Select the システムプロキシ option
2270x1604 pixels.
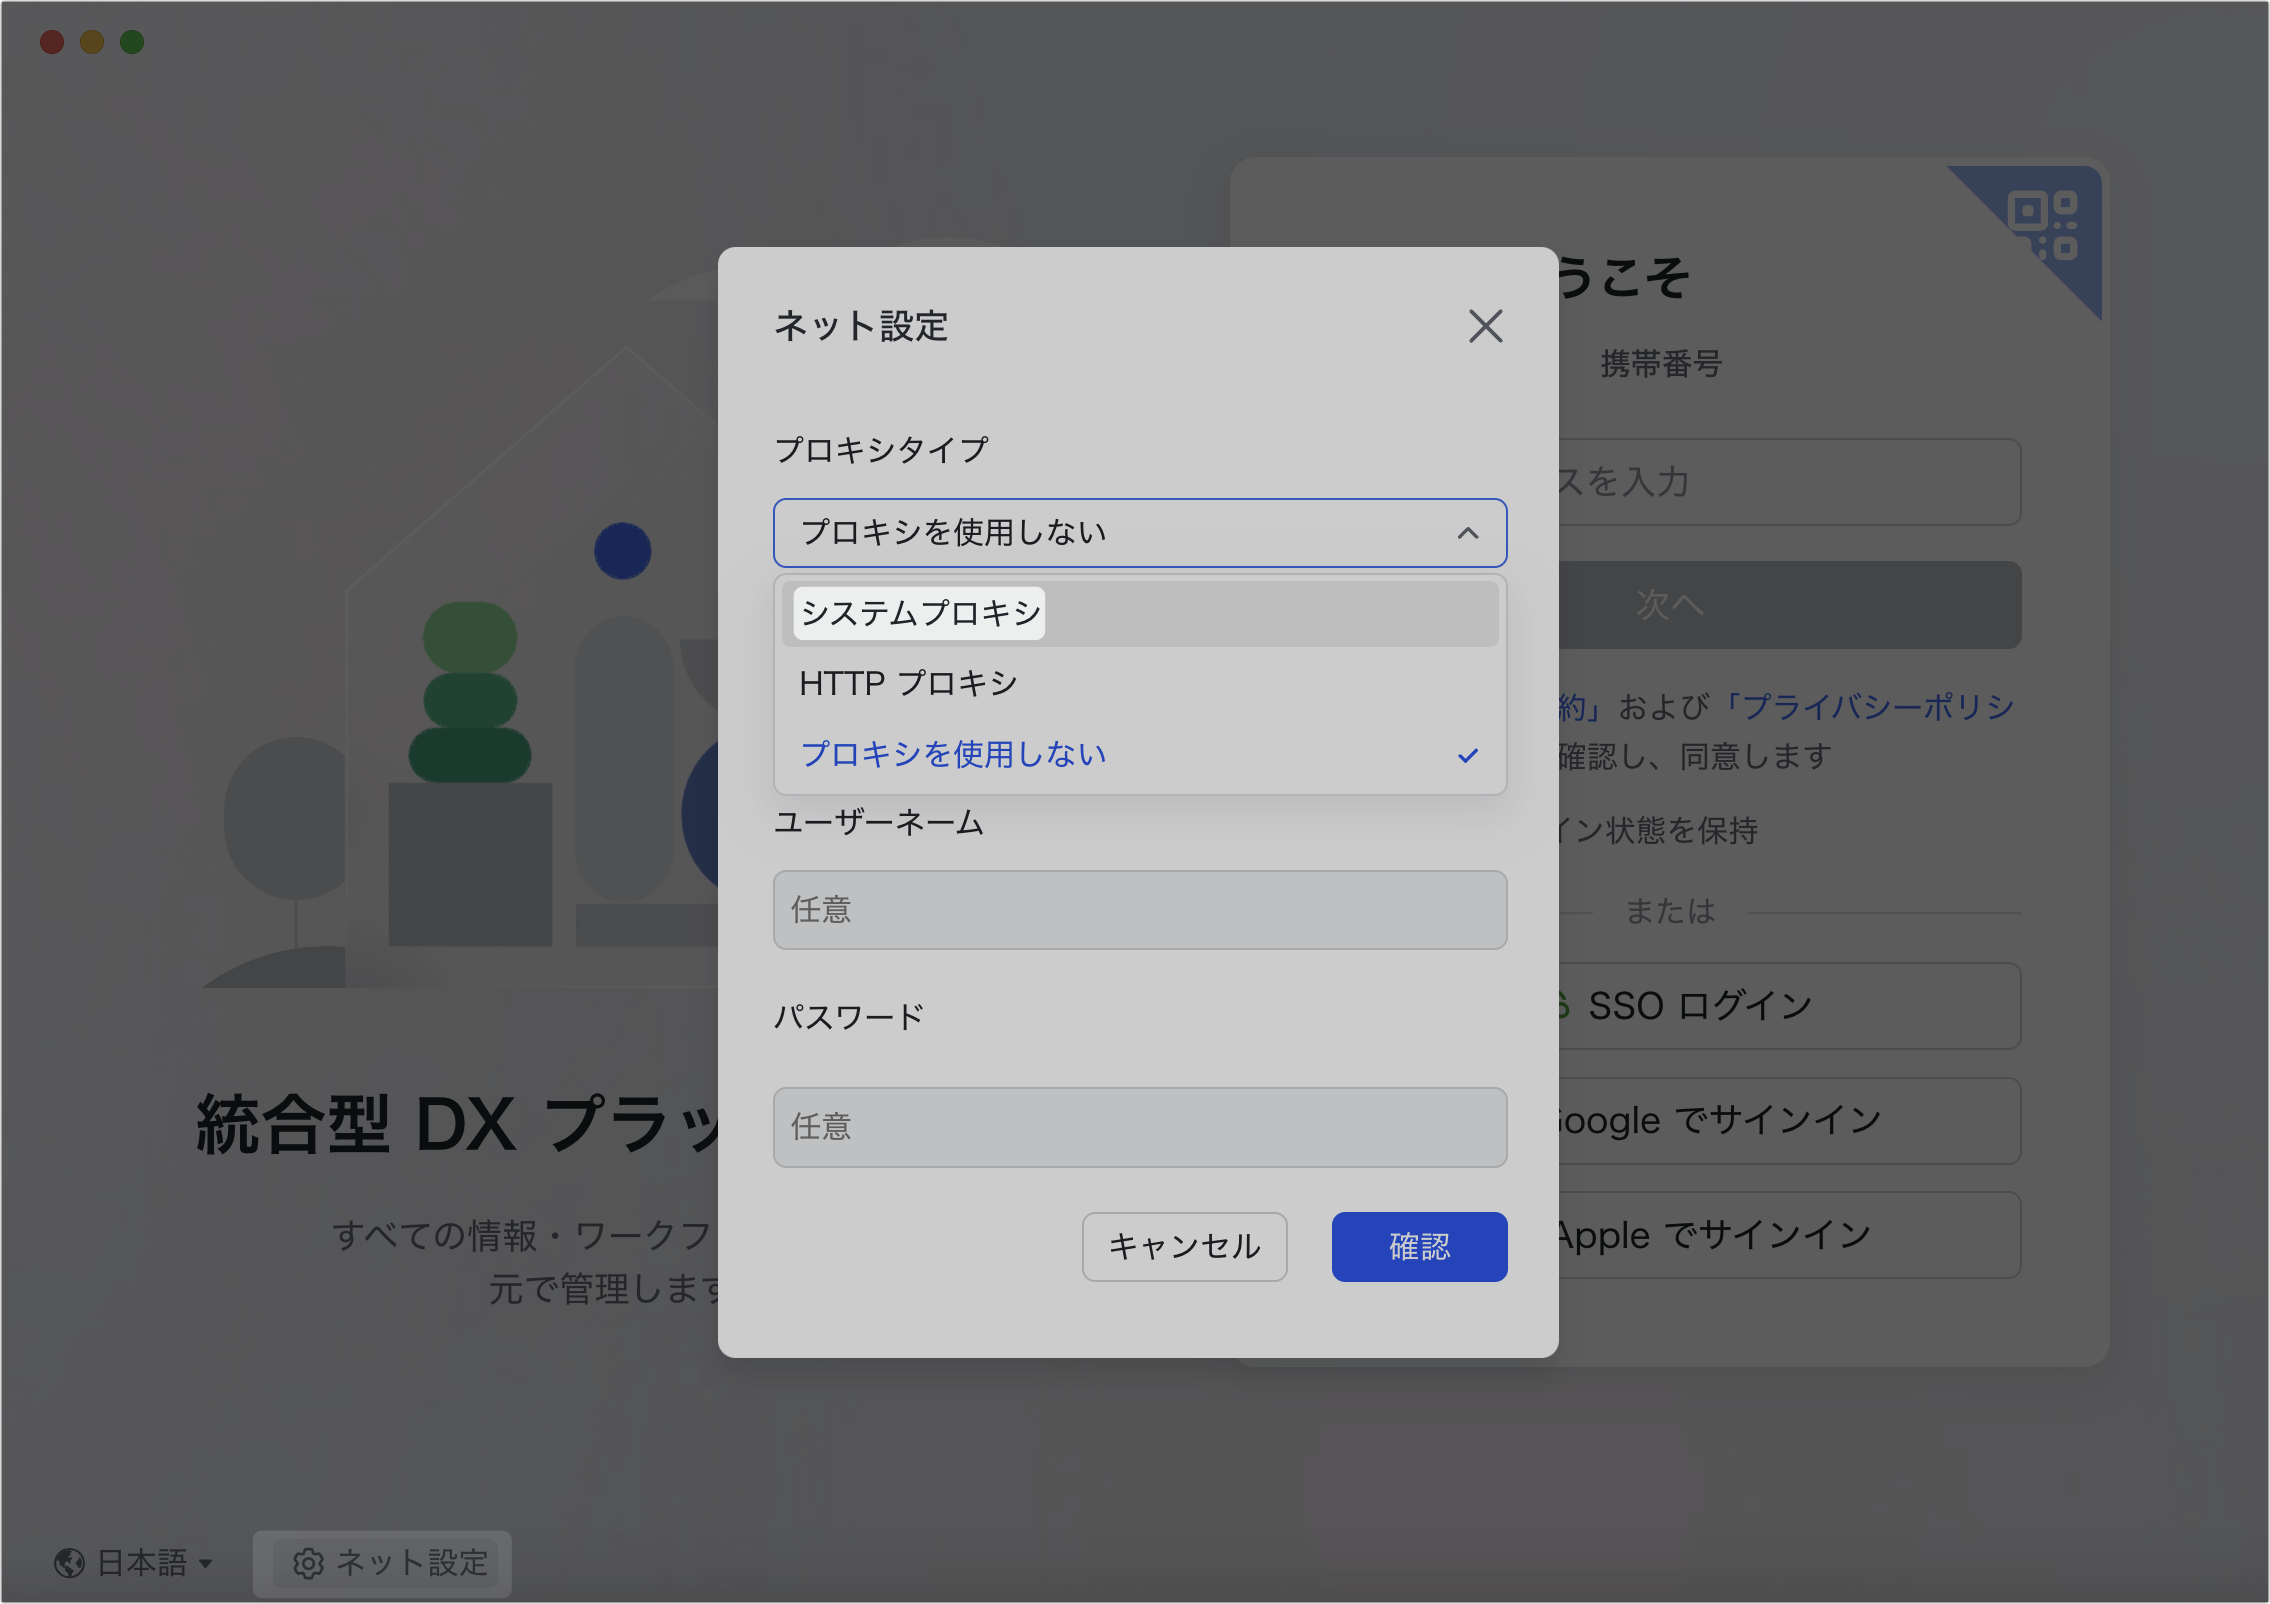(x=917, y=613)
